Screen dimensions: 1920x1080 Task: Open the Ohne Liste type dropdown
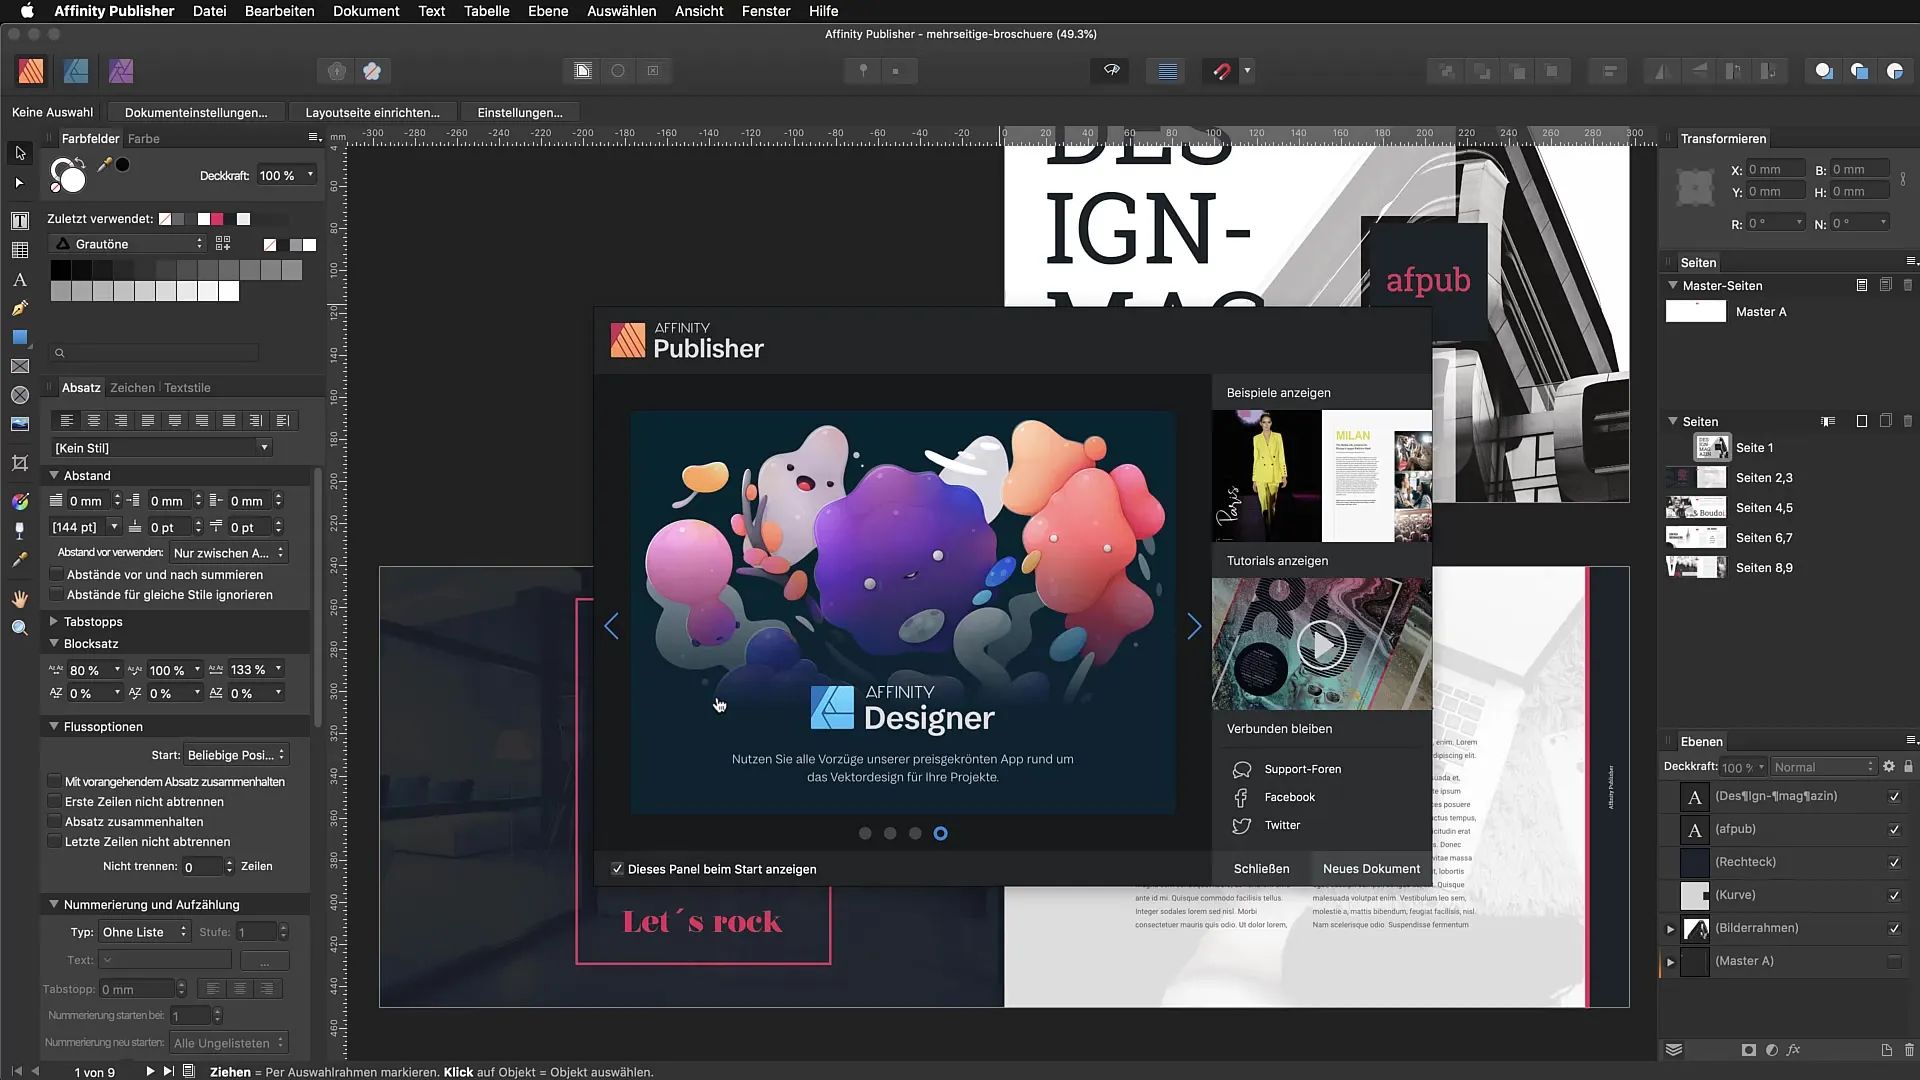click(x=144, y=932)
